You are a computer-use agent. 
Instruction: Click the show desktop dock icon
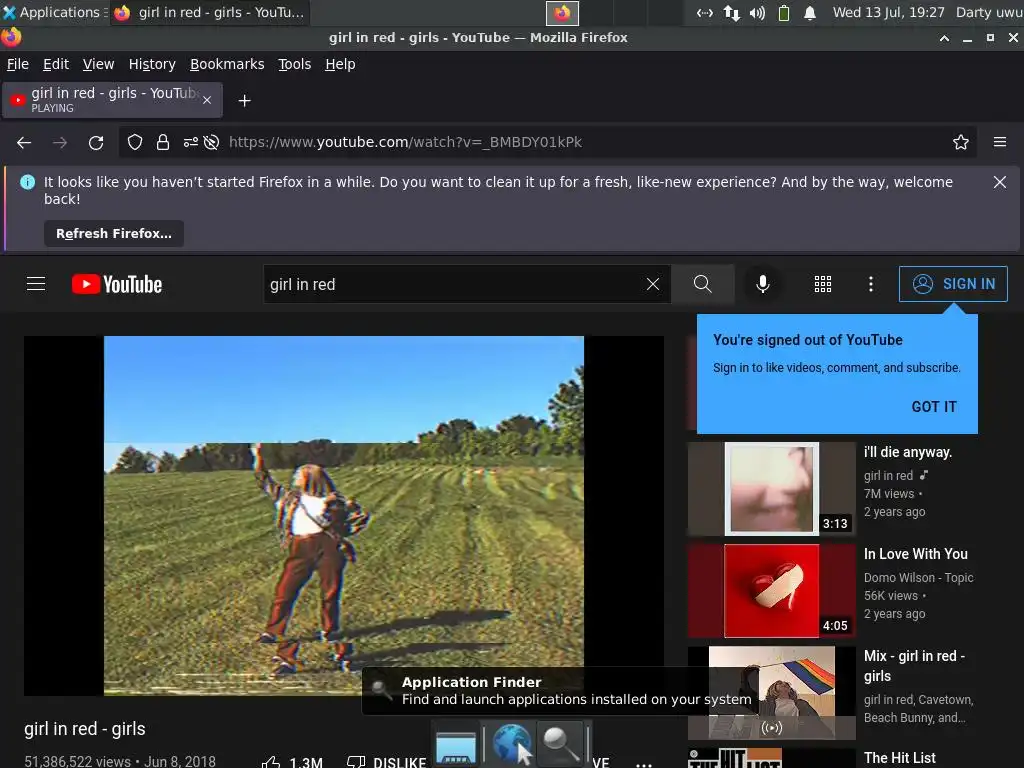click(x=456, y=747)
